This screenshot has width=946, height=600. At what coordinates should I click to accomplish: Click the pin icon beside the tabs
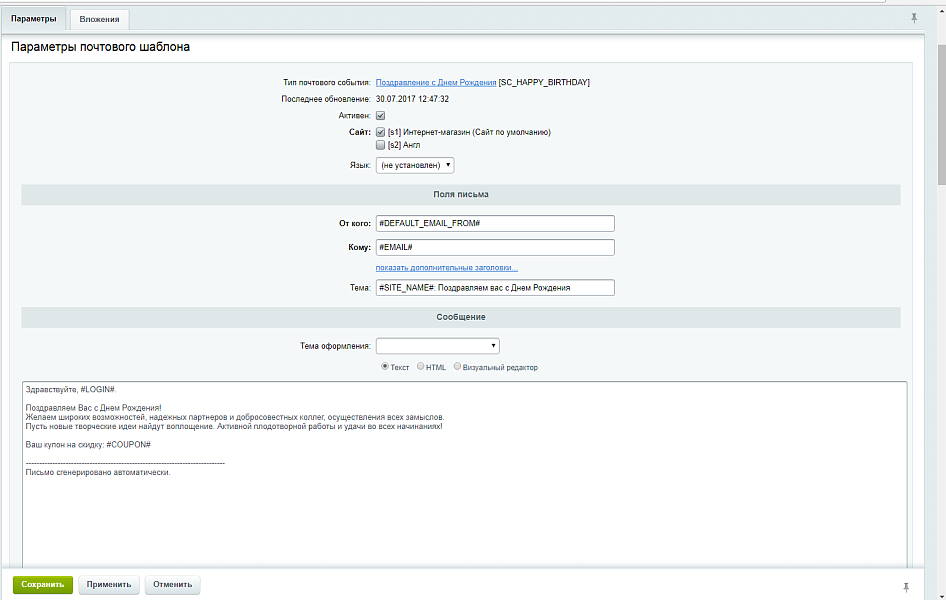pyautogui.click(x=913, y=18)
